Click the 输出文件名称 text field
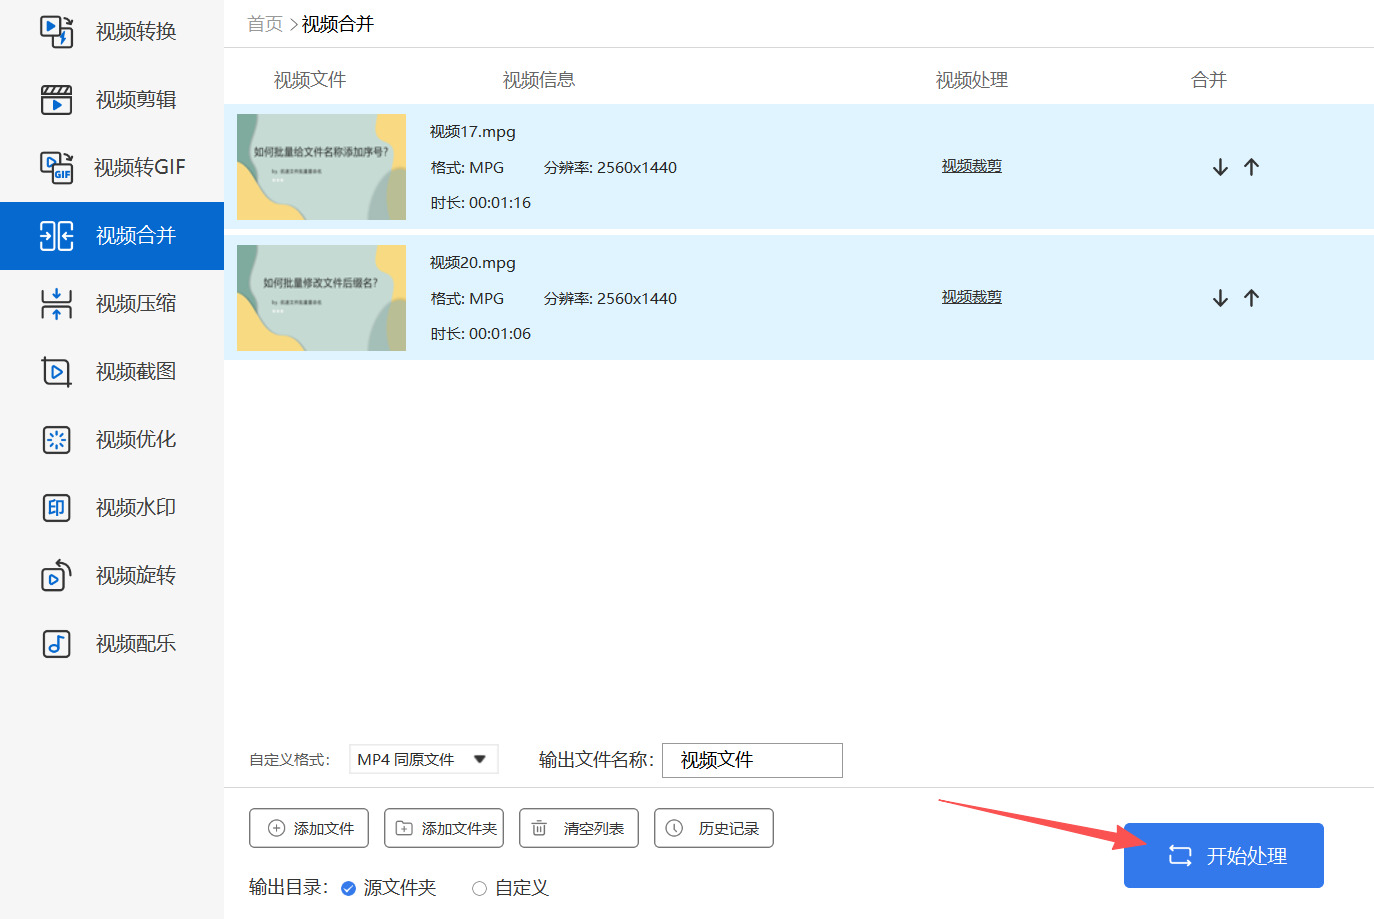The image size is (1374, 919). point(752,760)
